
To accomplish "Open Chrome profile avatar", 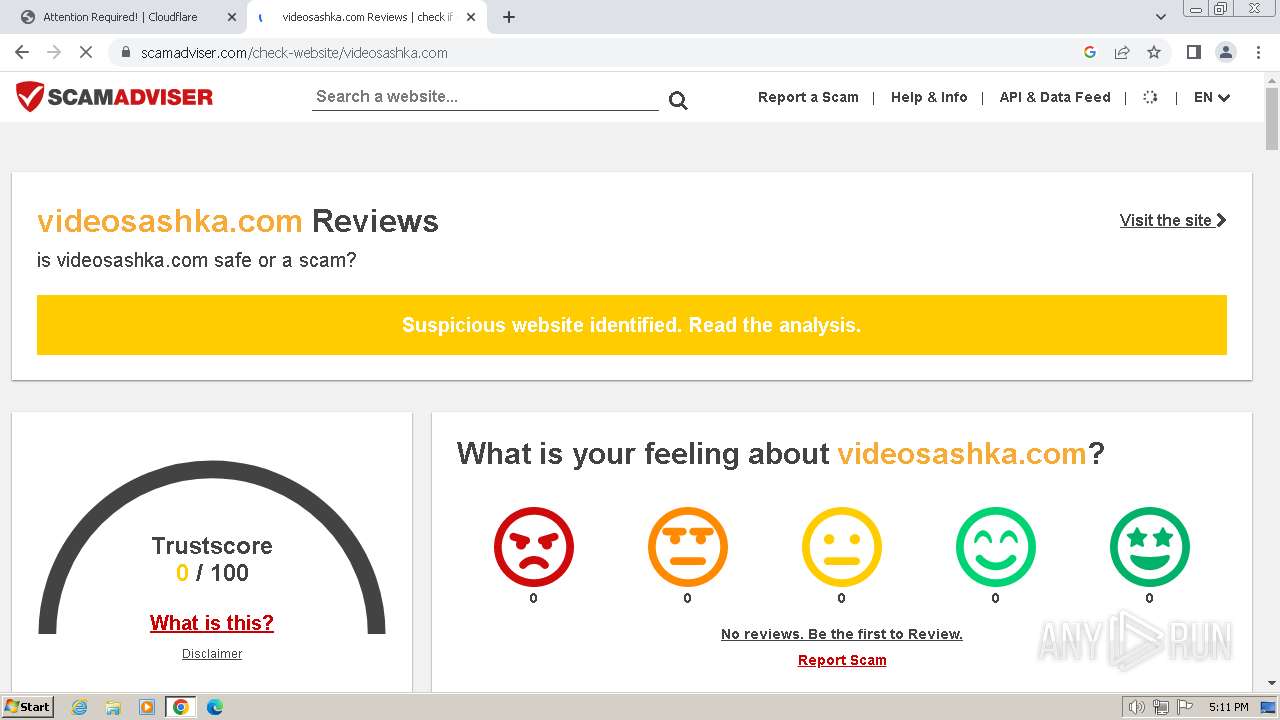I will point(1225,52).
